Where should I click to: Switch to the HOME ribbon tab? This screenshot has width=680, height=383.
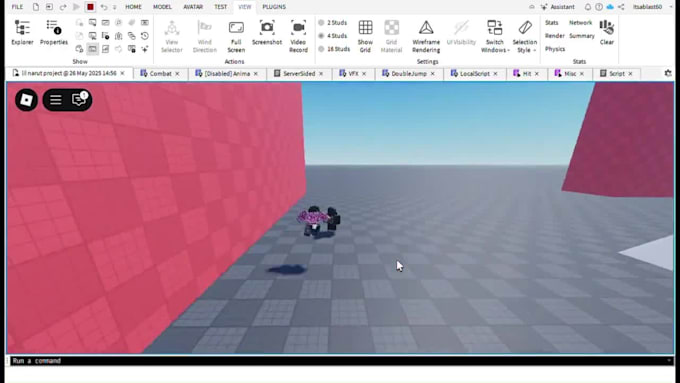pyautogui.click(x=133, y=7)
